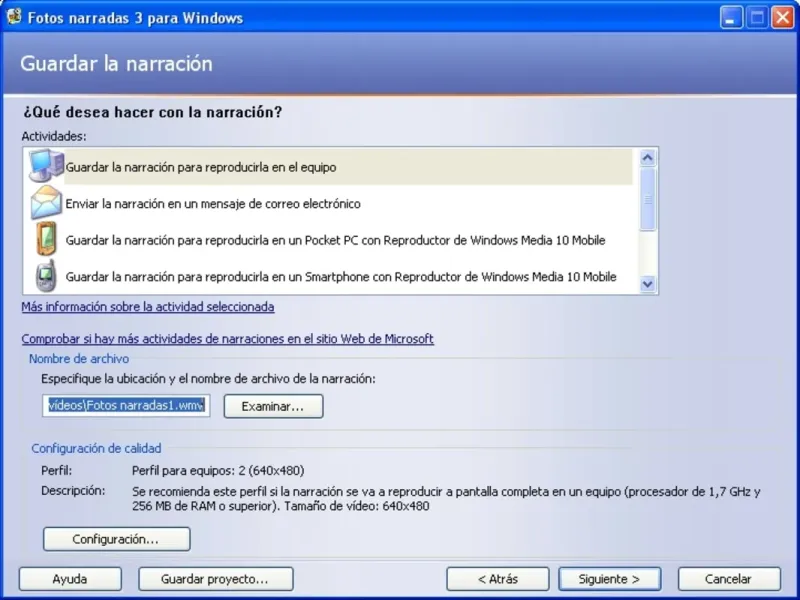Open the Configuración... quality settings button
Viewport: 800px width, 600px height.
click(116, 539)
